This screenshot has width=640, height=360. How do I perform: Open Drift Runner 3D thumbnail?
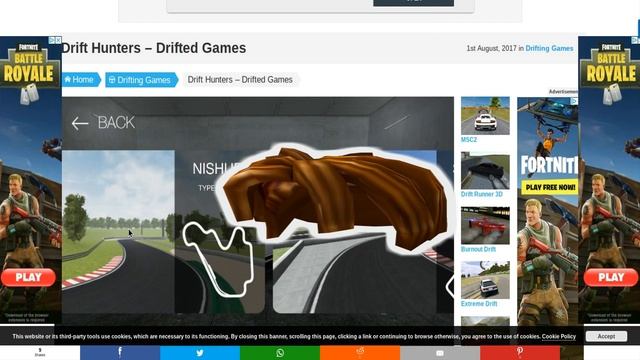coord(485,170)
